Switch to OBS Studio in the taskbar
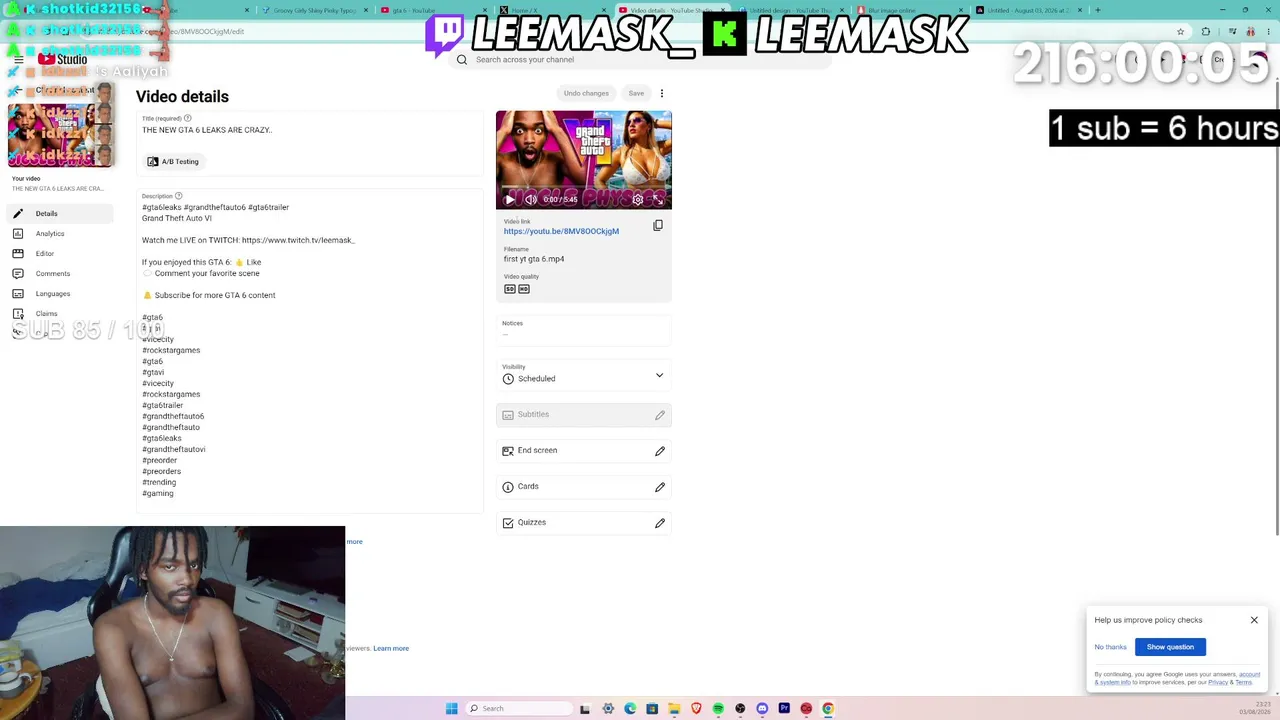The height and width of the screenshot is (720, 1280). click(x=740, y=708)
